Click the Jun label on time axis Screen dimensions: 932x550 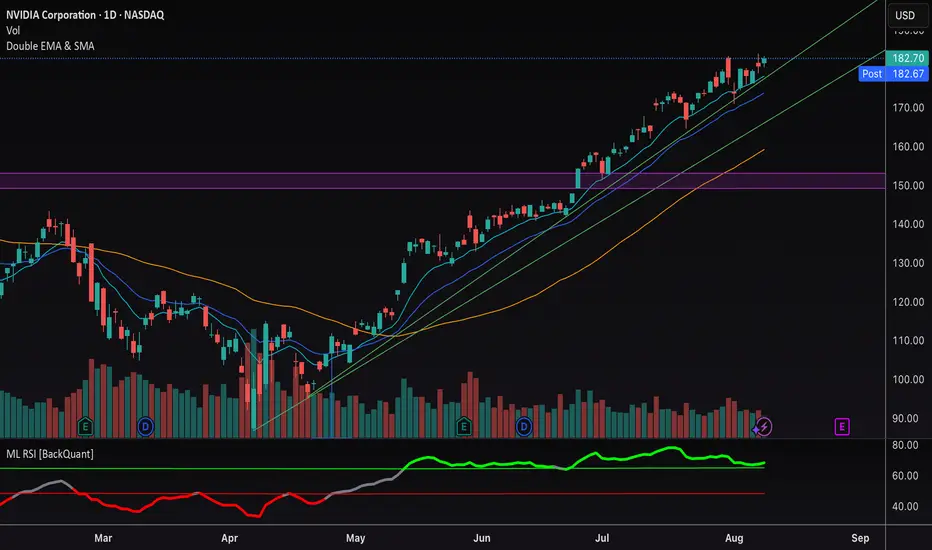[482, 538]
